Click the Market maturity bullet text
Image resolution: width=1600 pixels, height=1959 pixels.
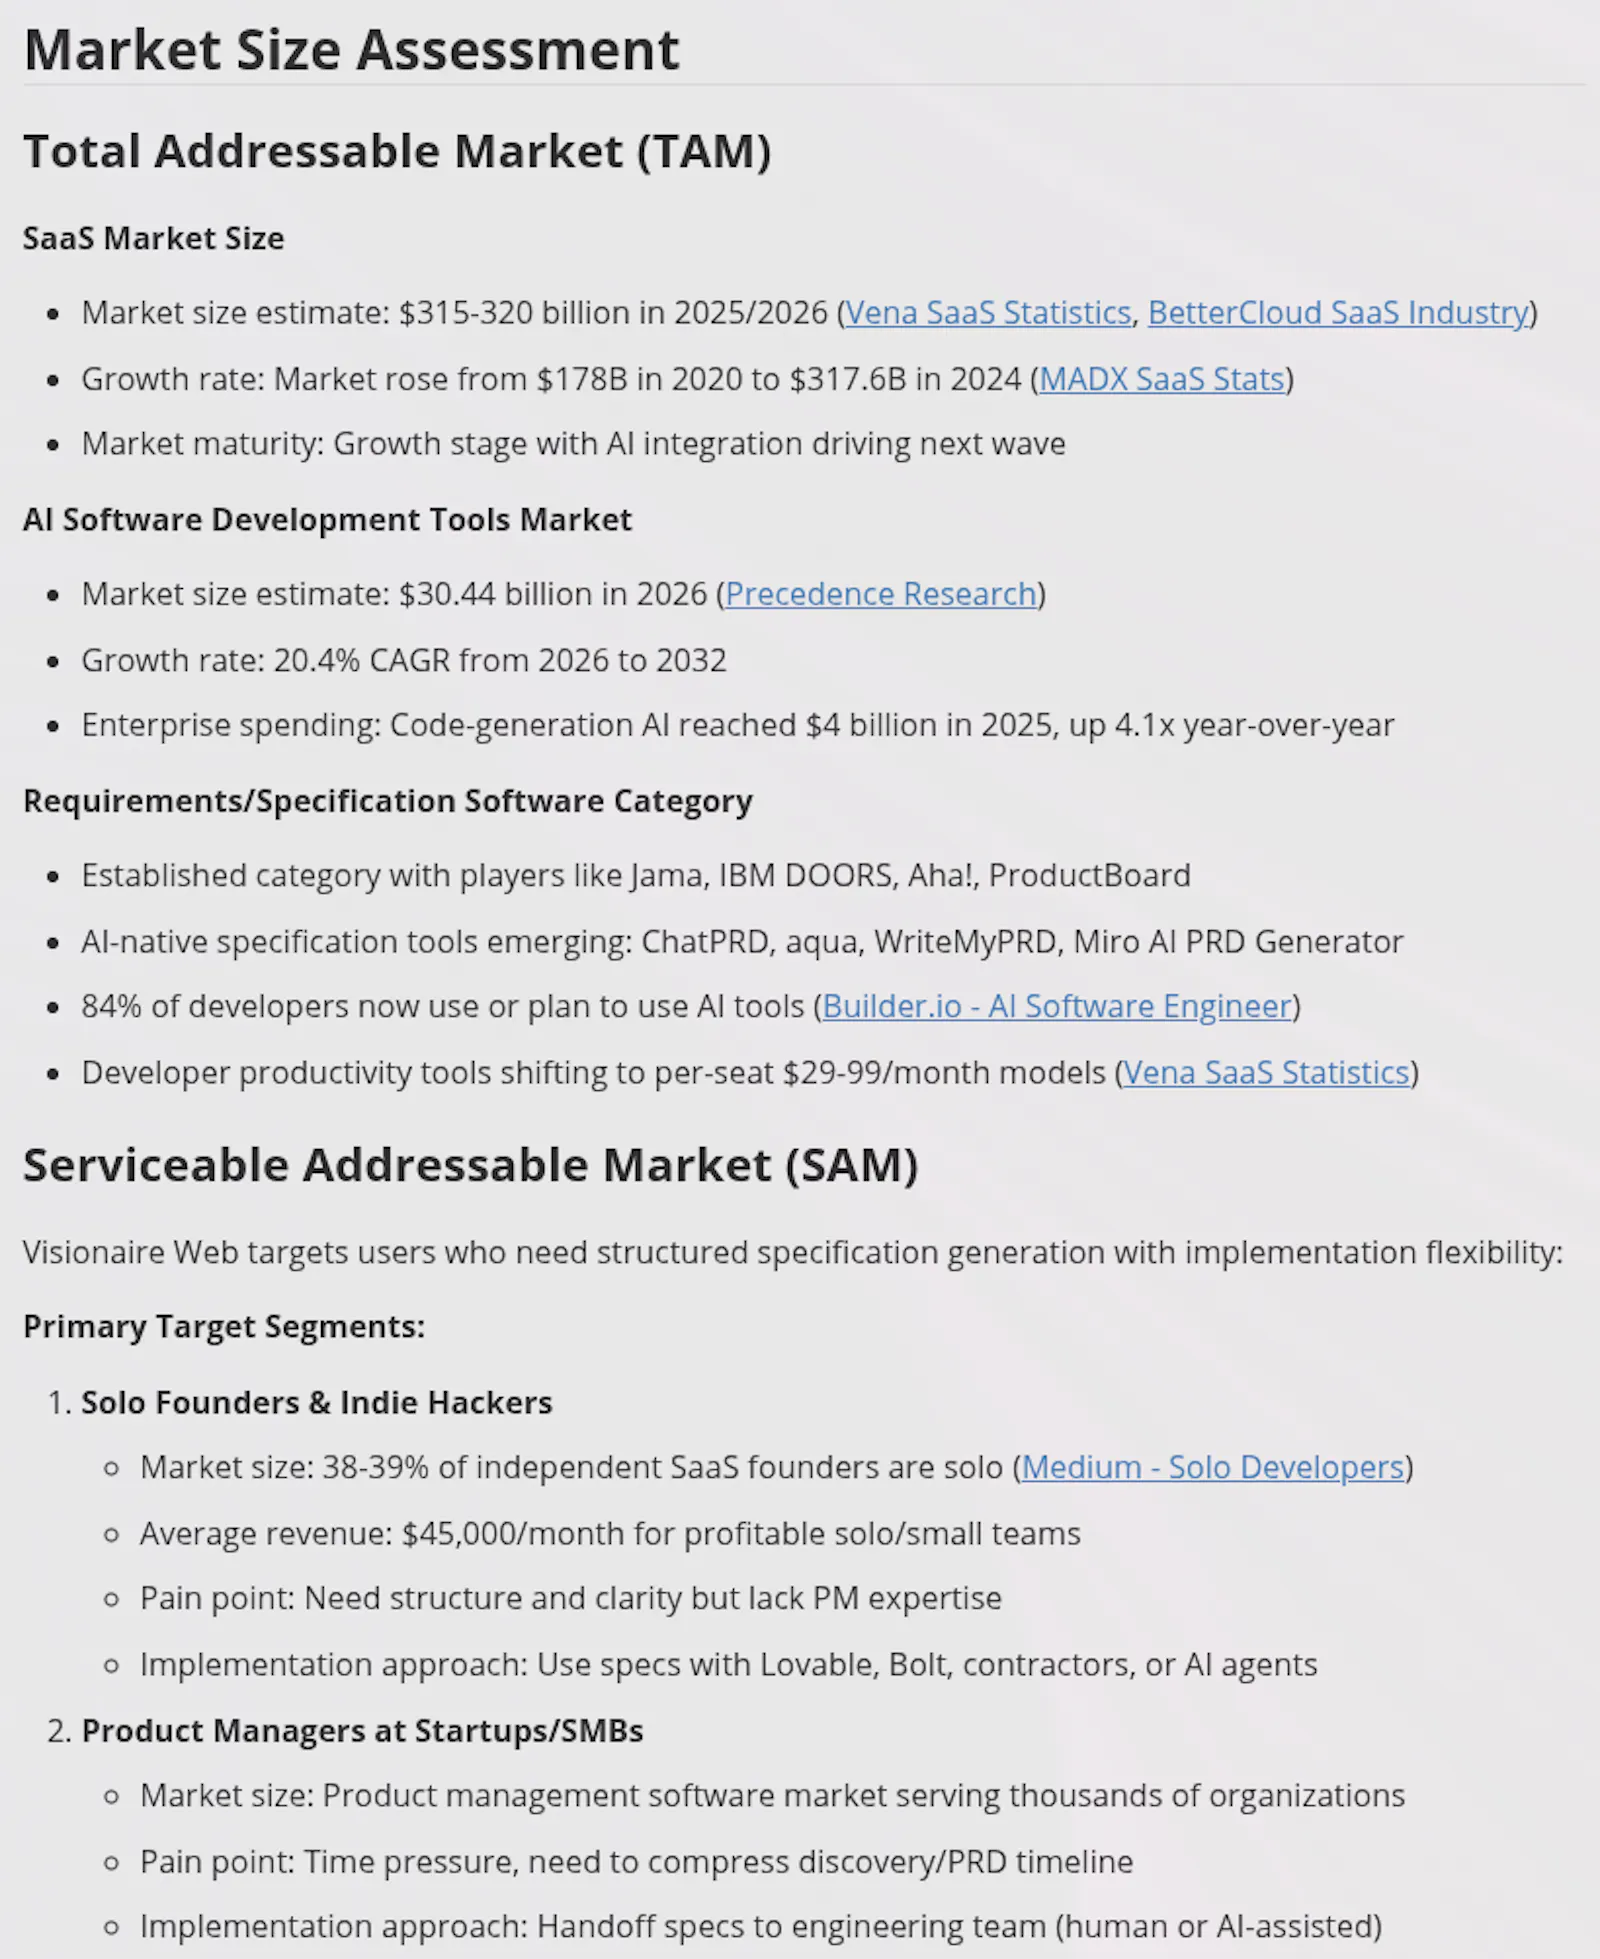tap(574, 443)
